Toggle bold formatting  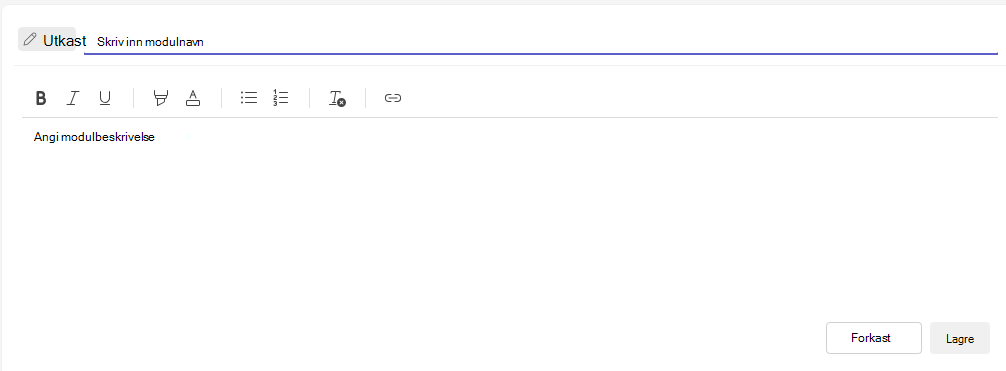41,98
